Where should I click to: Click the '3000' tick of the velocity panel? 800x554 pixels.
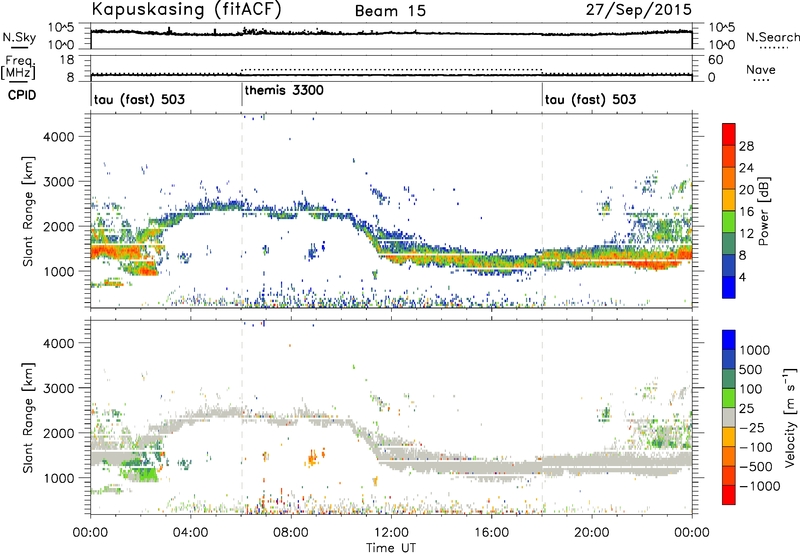point(58,388)
